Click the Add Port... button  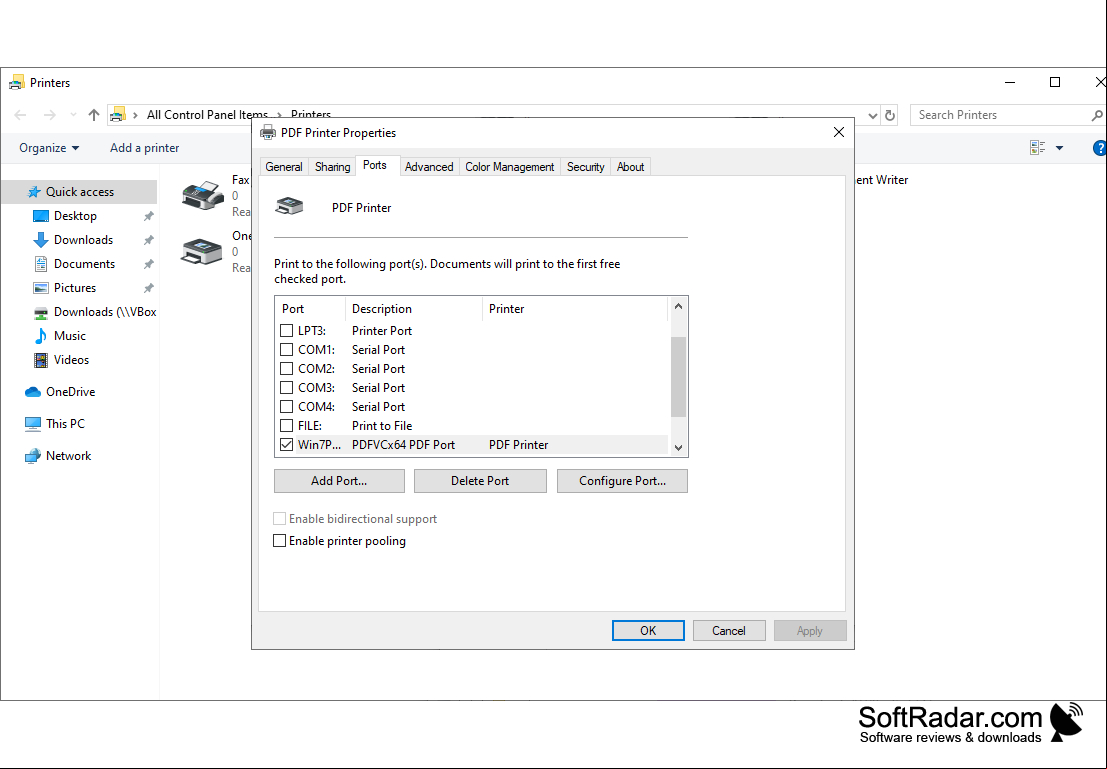click(x=339, y=481)
